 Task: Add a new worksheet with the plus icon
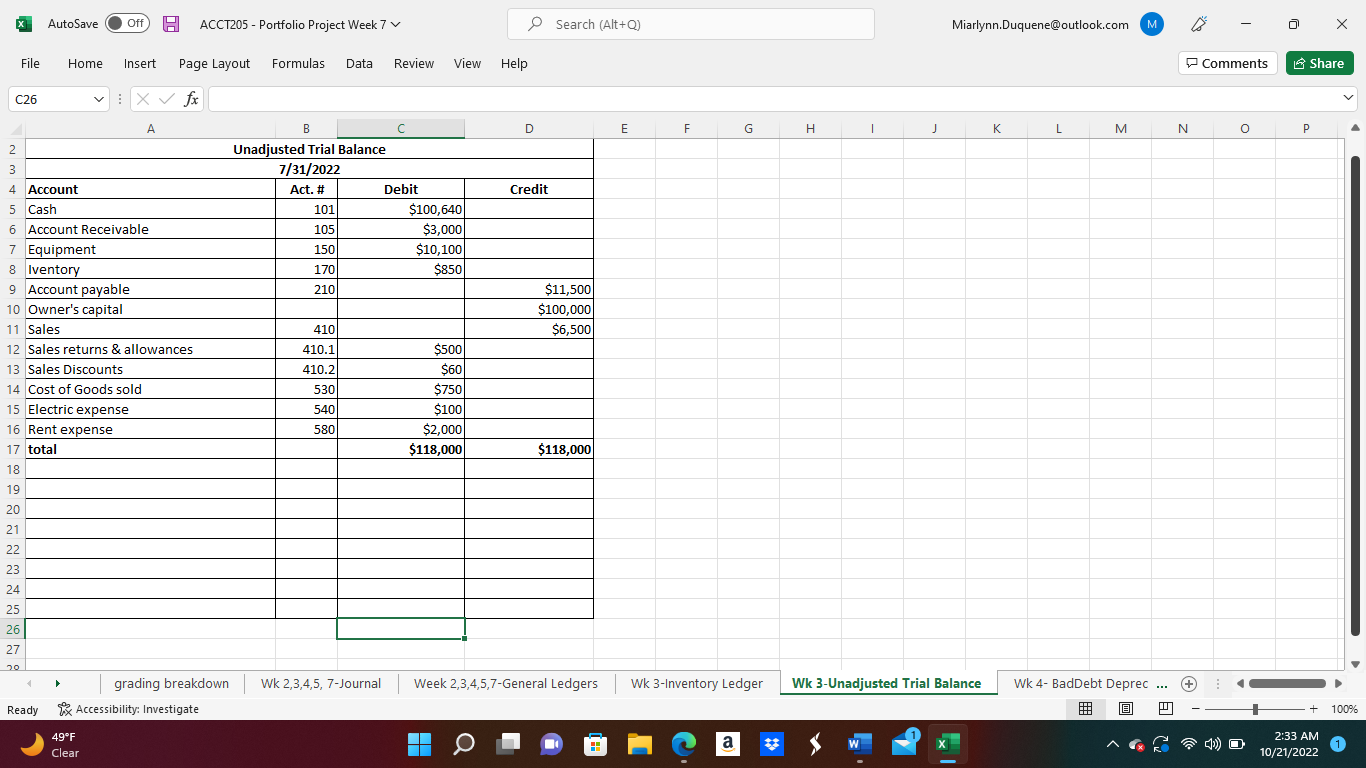coord(1189,683)
